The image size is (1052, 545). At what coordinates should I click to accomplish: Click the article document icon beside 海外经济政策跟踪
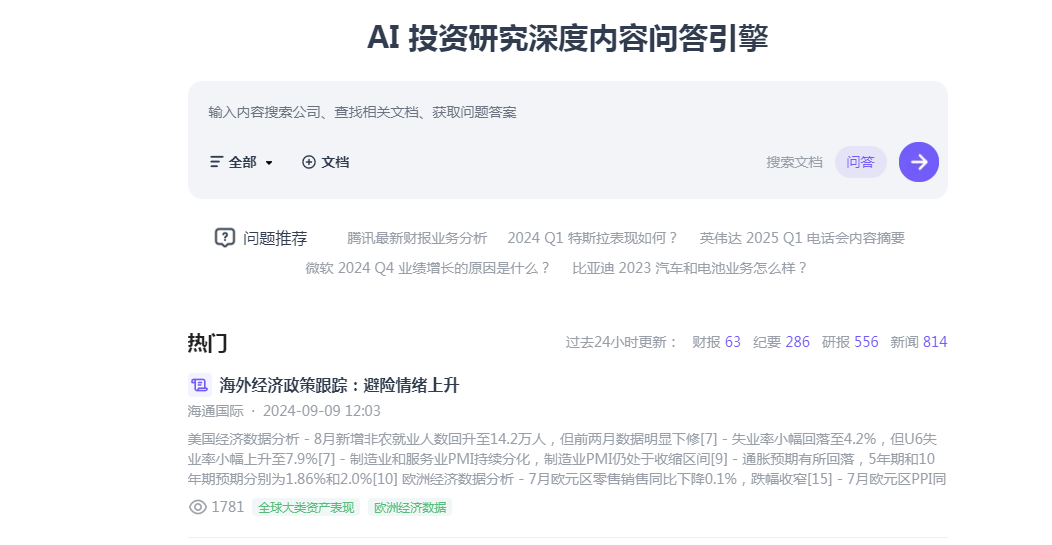[x=199, y=385]
